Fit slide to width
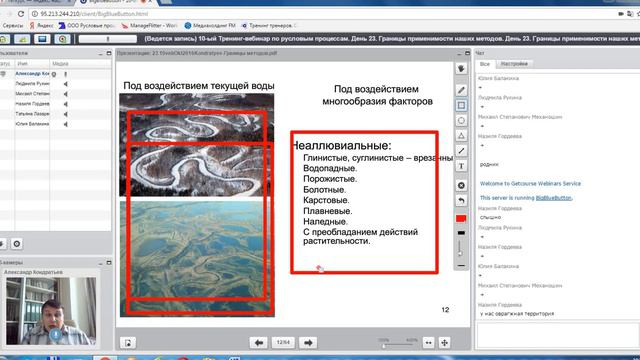This screenshot has width=640, height=360. point(429,343)
